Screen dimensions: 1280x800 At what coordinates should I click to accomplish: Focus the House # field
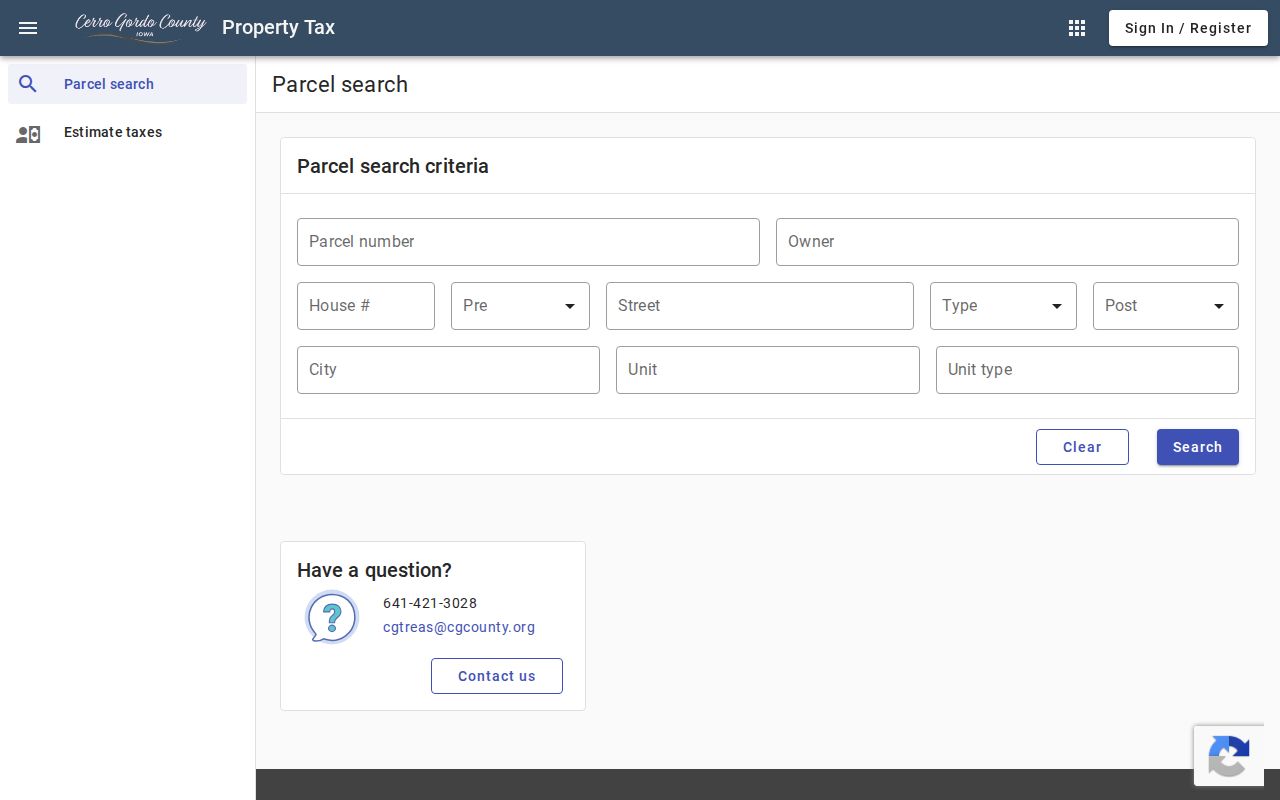pyautogui.click(x=366, y=306)
